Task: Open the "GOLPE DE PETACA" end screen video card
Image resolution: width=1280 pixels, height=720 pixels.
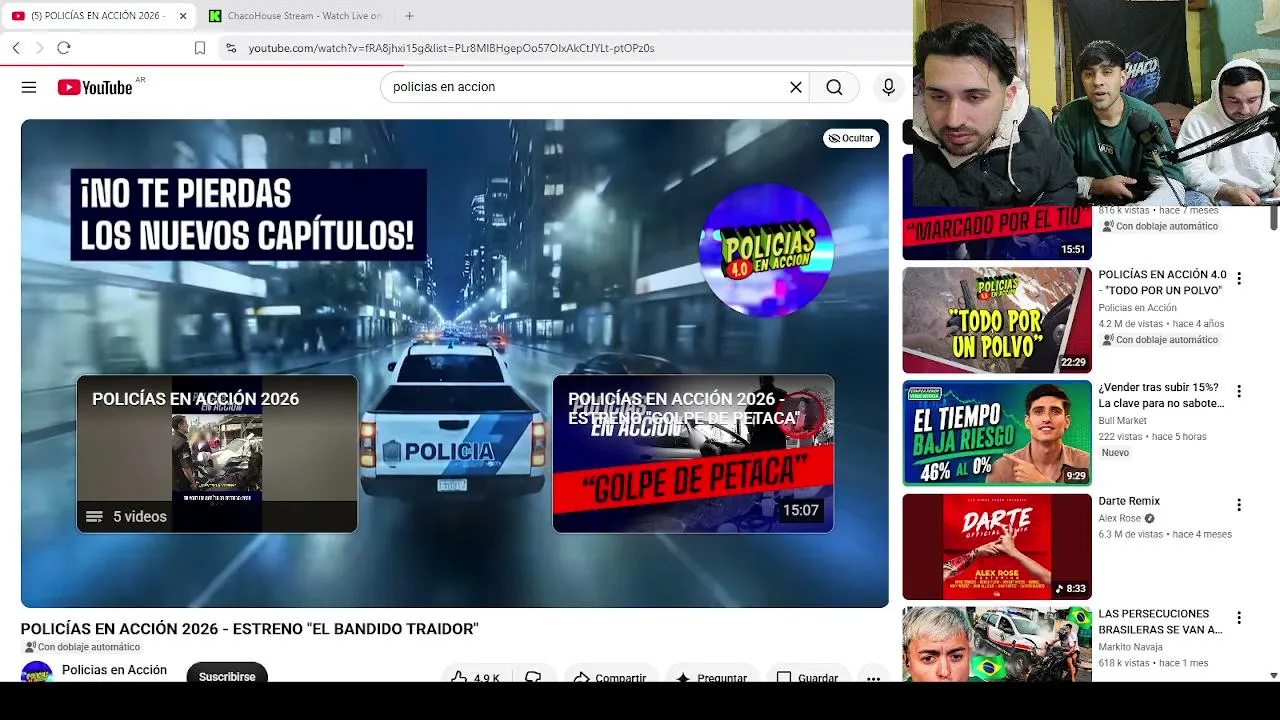Action: [x=693, y=454]
